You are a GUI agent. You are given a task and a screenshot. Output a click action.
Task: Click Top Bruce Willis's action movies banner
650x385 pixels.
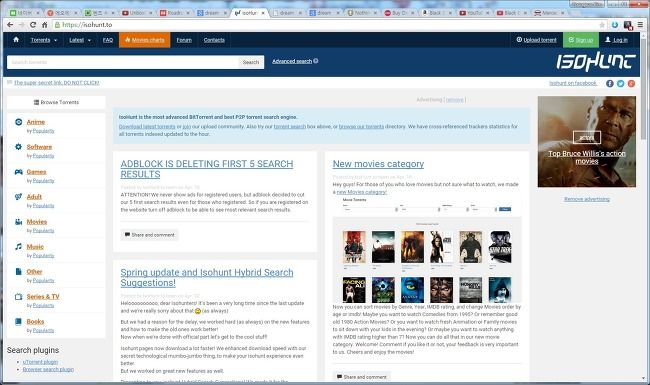[x=587, y=142]
